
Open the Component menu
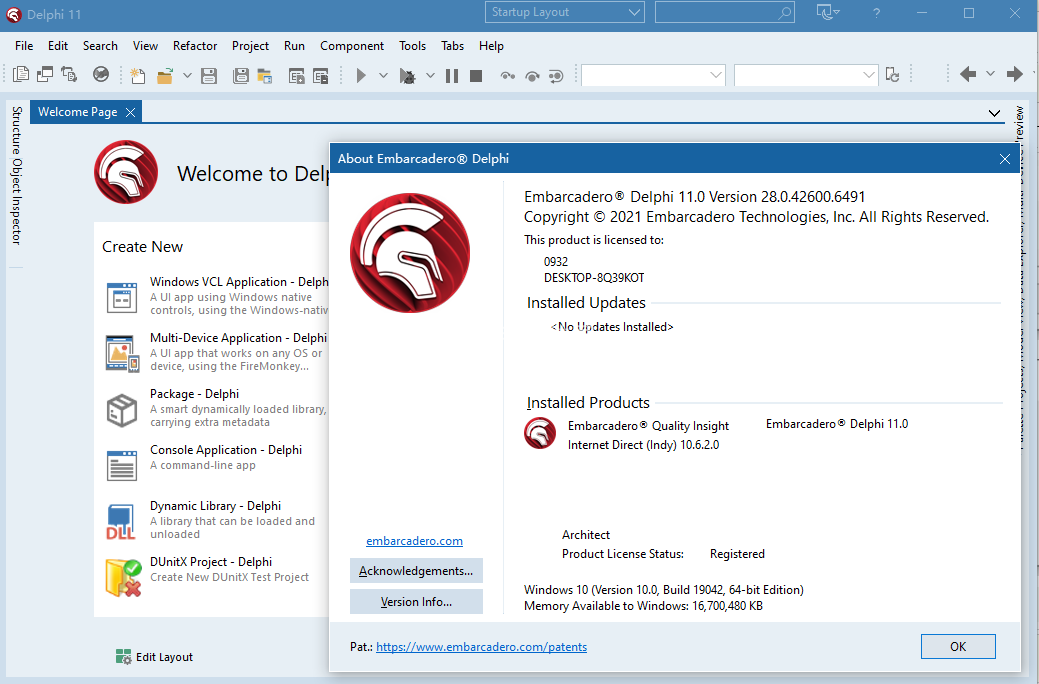tap(352, 46)
